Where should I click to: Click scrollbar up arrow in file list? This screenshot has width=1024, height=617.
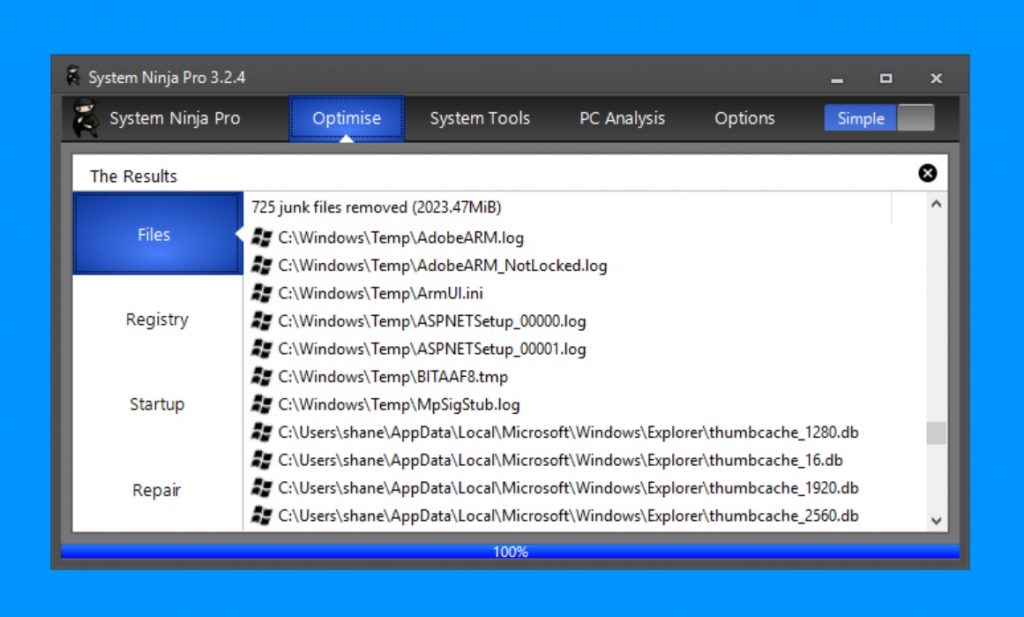pyautogui.click(x=936, y=204)
